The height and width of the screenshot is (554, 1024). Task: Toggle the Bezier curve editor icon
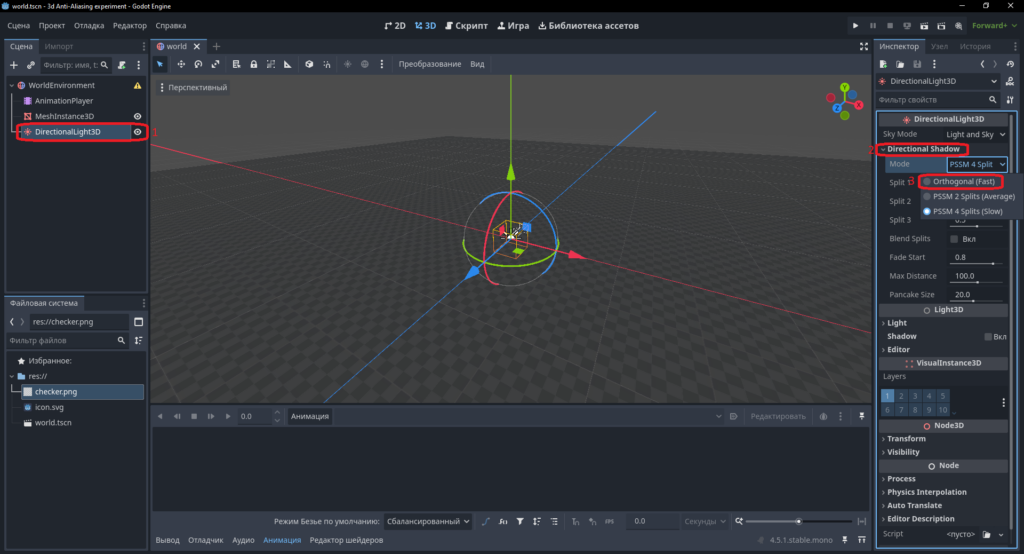(485, 521)
